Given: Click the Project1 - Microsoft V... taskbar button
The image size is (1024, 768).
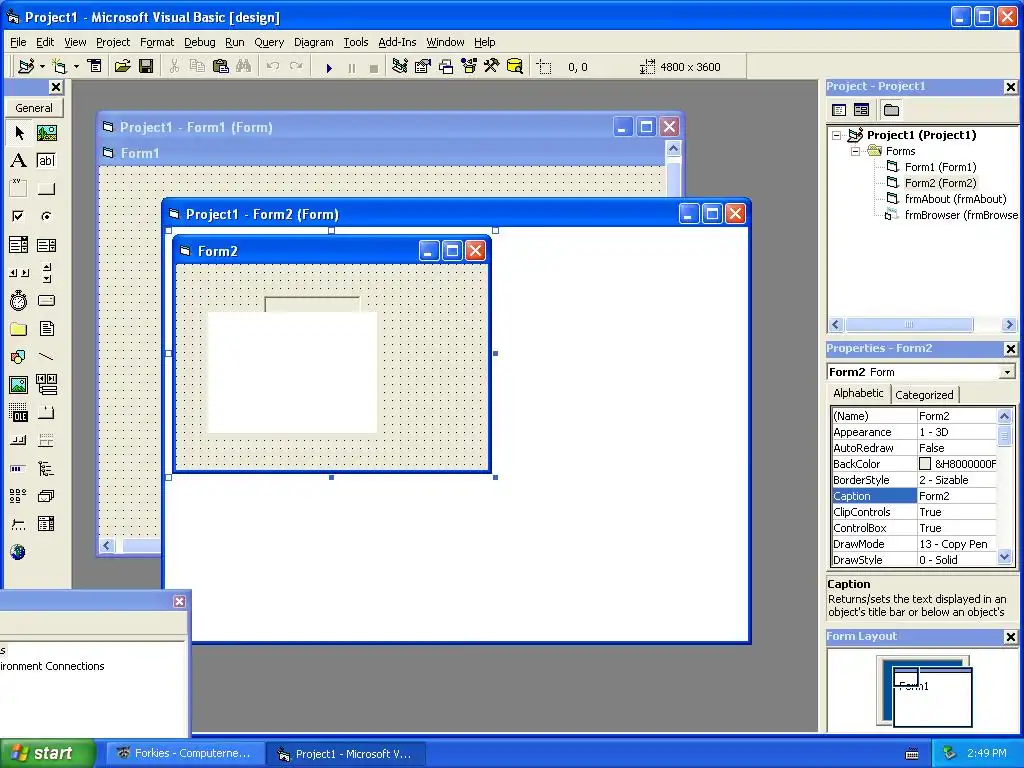Looking at the screenshot, I should click(346, 754).
